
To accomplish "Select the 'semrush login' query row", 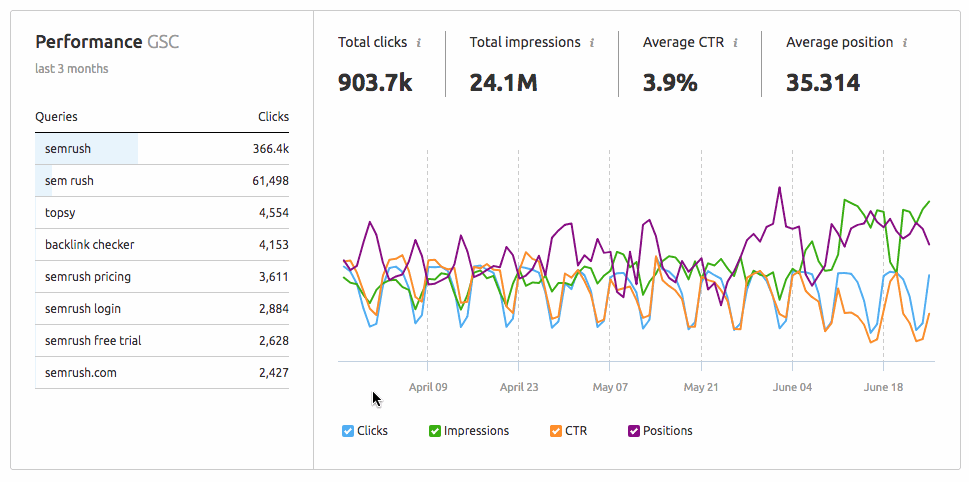I will [x=162, y=309].
